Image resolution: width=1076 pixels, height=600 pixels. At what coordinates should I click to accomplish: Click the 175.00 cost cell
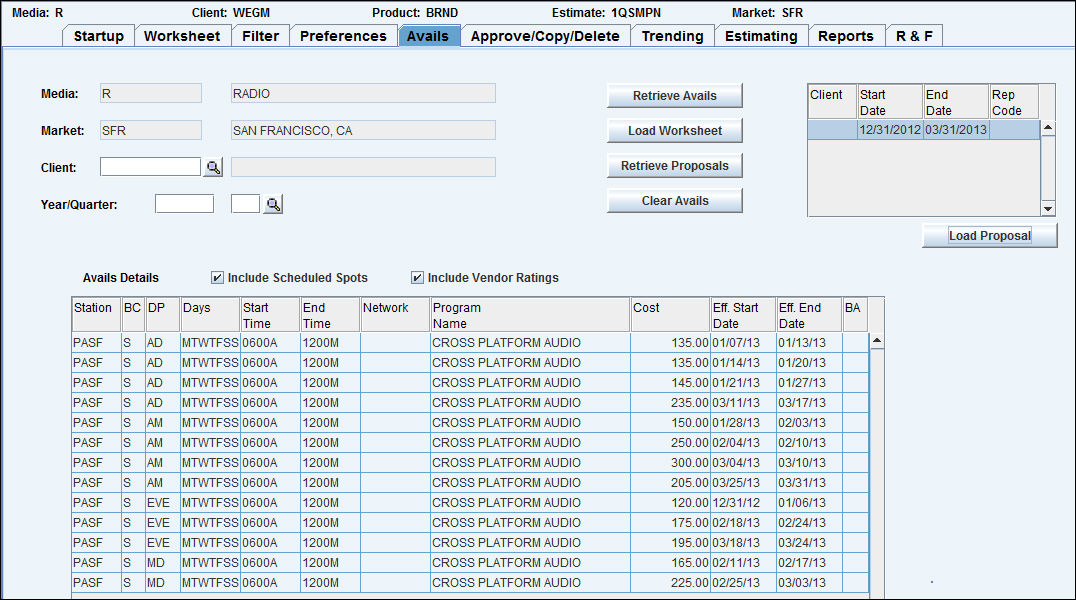pyautogui.click(x=670, y=522)
